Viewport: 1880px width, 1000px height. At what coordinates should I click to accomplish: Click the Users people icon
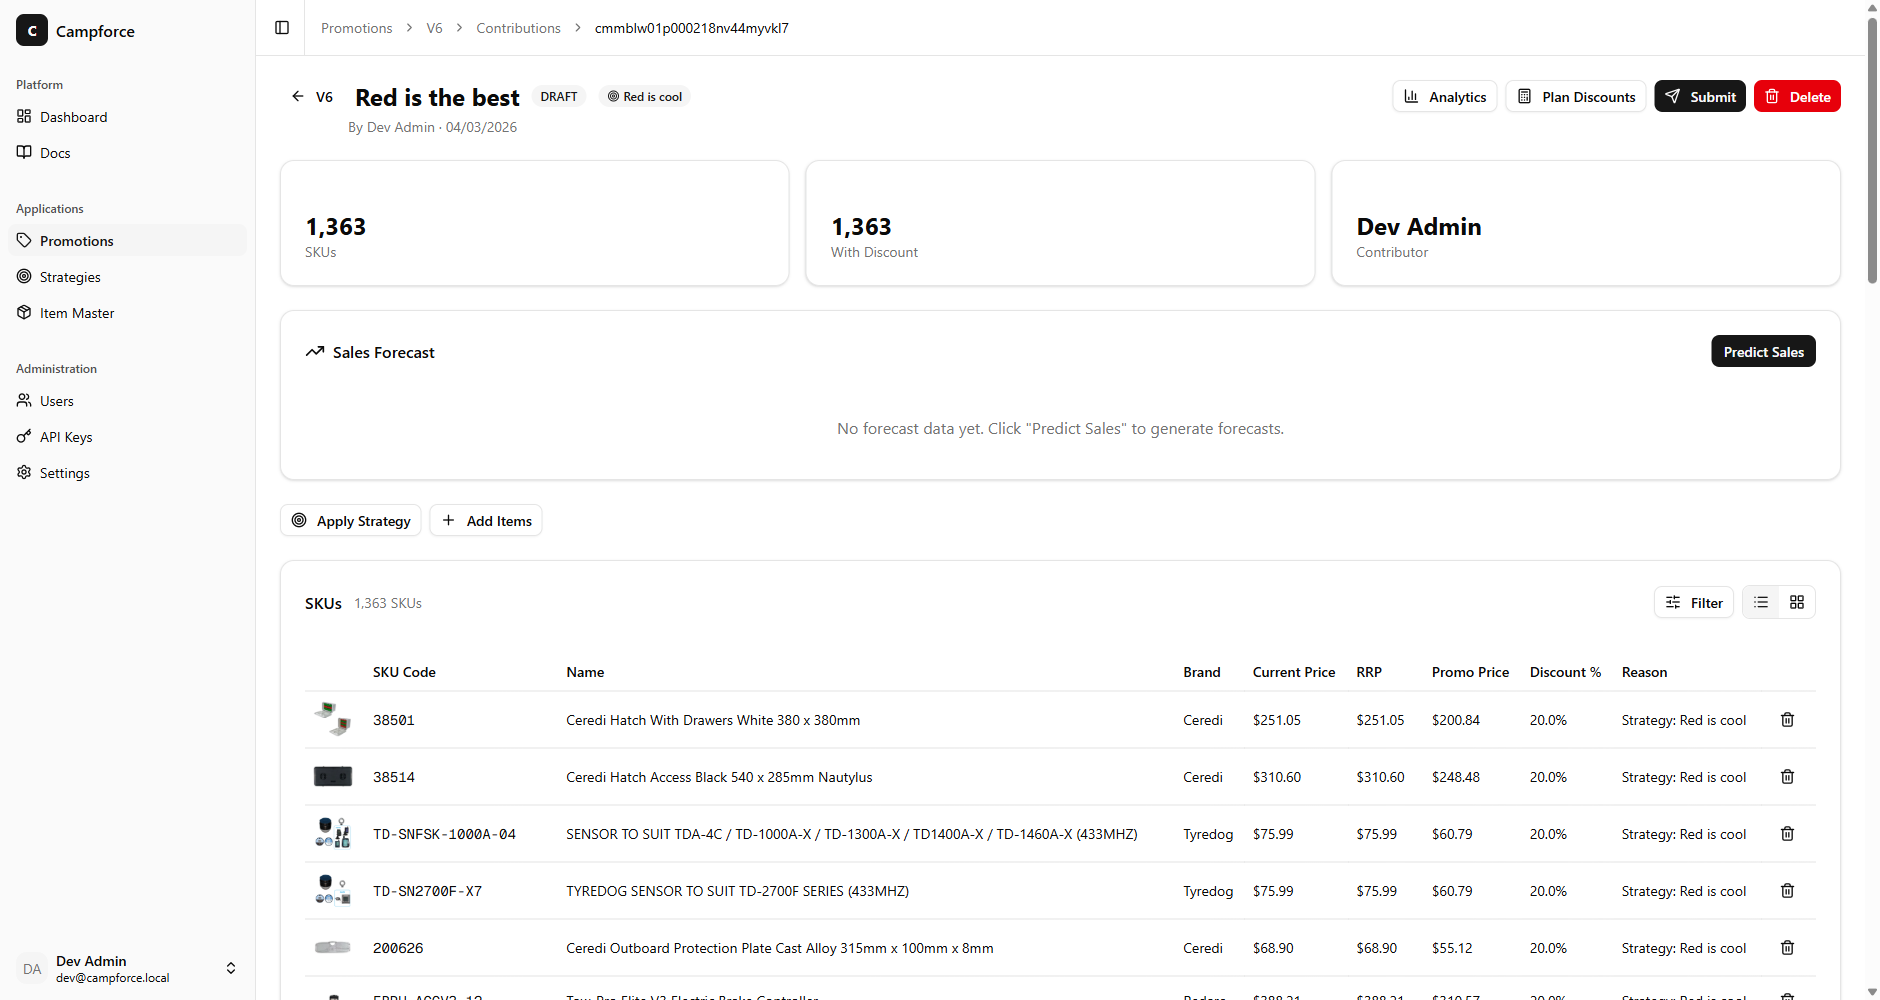coord(24,400)
